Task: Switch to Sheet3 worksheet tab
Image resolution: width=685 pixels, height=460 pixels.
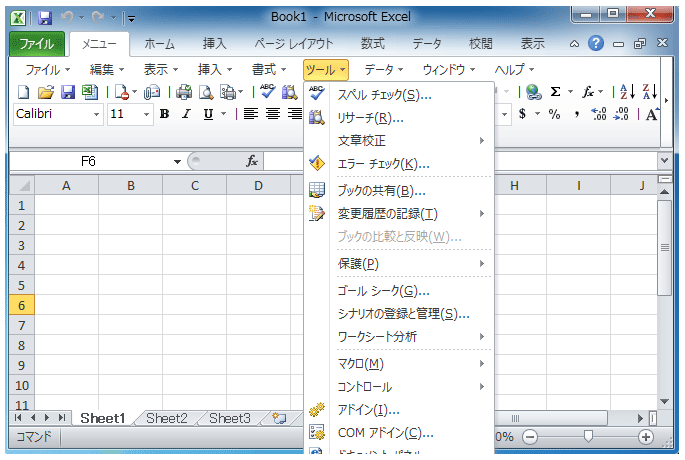Action: pyautogui.click(x=230, y=418)
